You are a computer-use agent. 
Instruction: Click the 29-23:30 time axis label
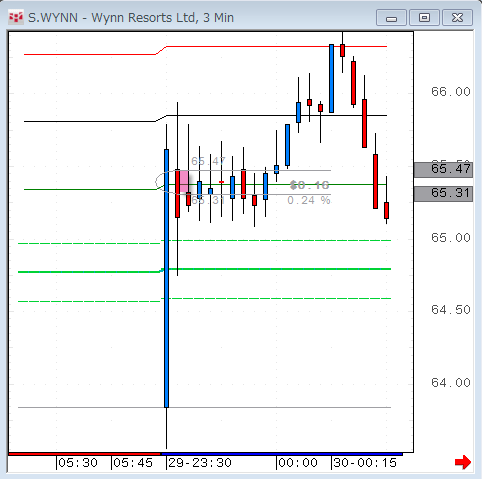tap(200, 463)
